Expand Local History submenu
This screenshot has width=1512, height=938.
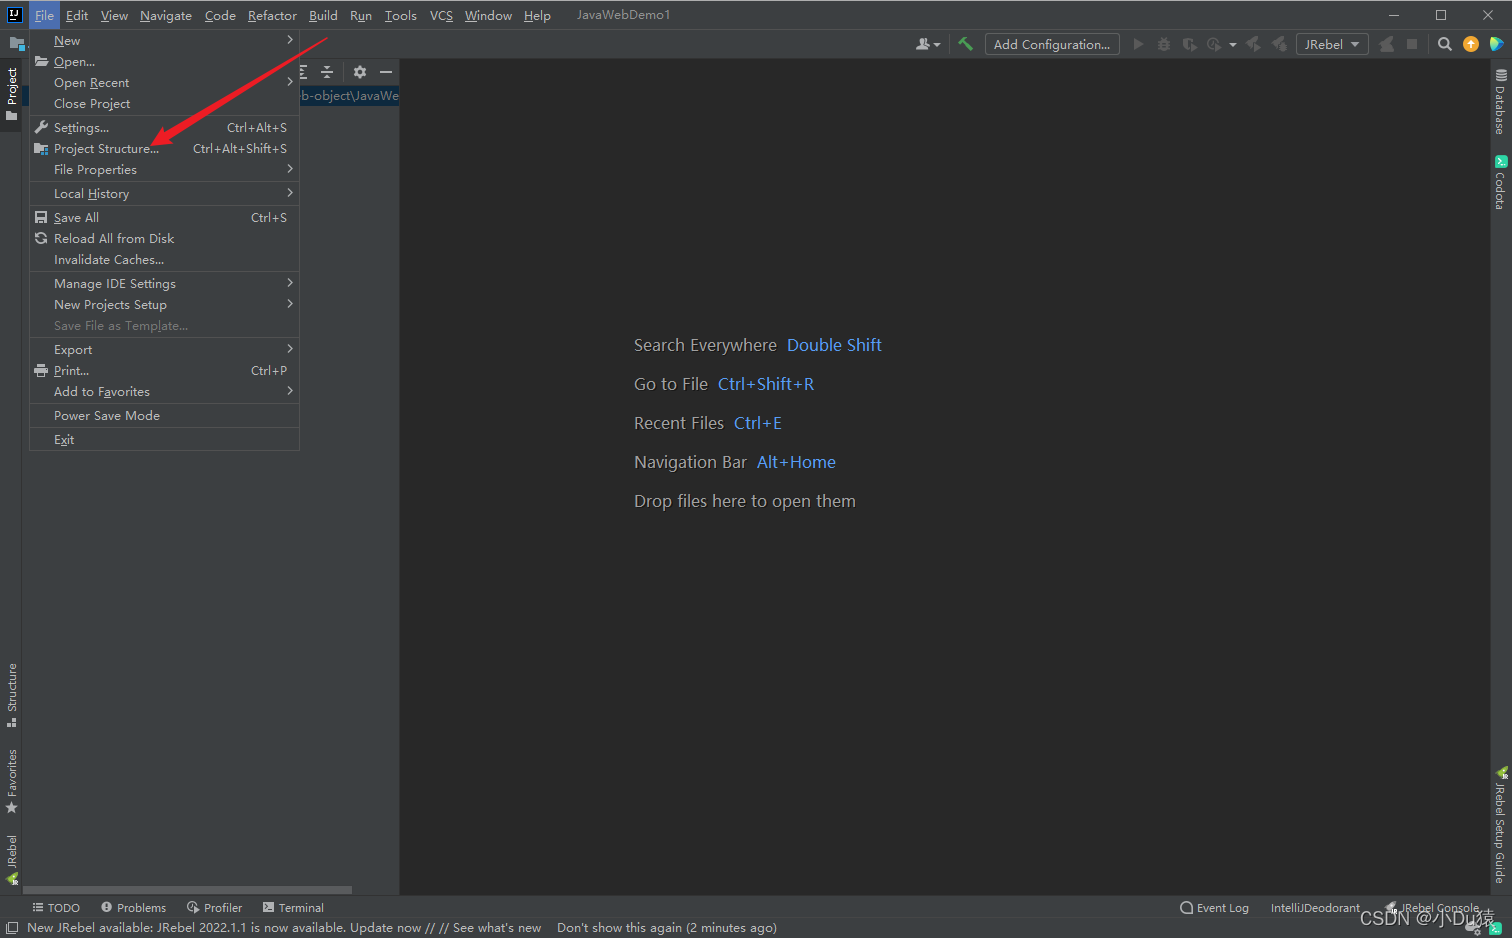point(164,194)
